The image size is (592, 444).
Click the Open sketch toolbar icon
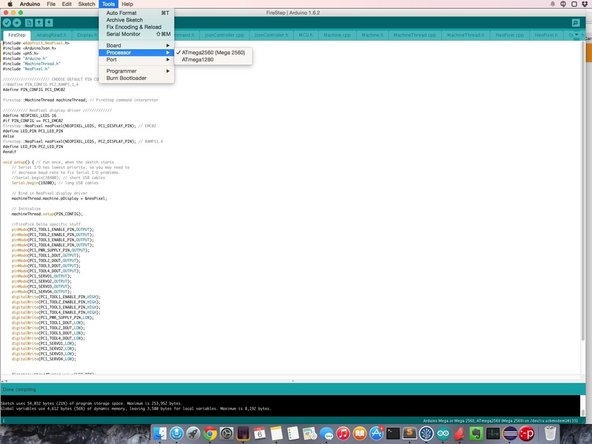[x=39, y=23]
